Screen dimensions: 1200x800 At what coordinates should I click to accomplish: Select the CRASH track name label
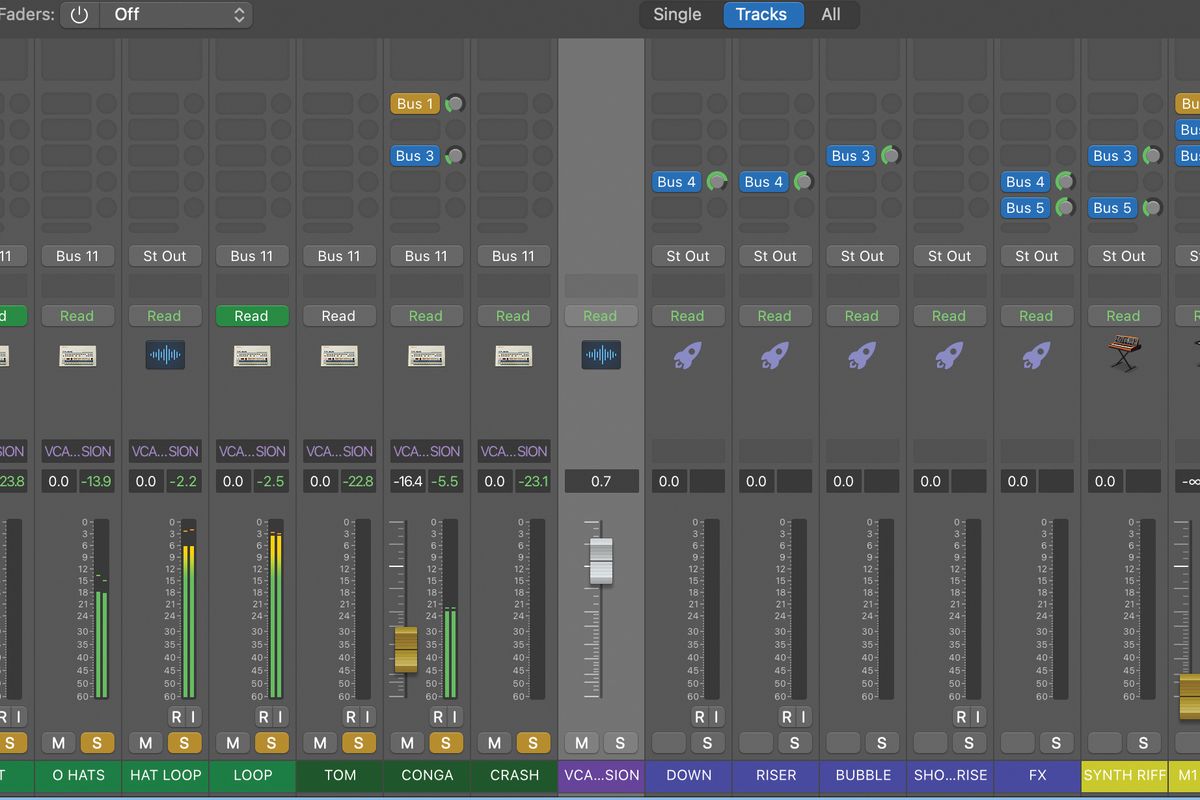513,775
